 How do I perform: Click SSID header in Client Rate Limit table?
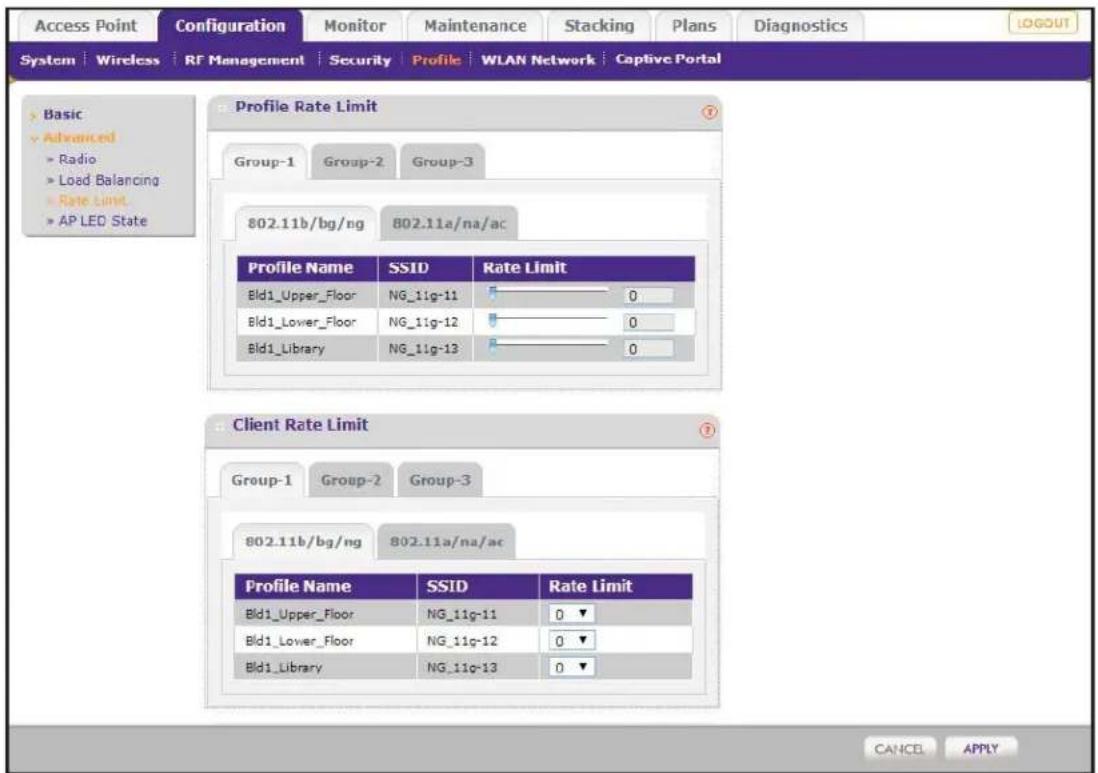coord(447,587)
